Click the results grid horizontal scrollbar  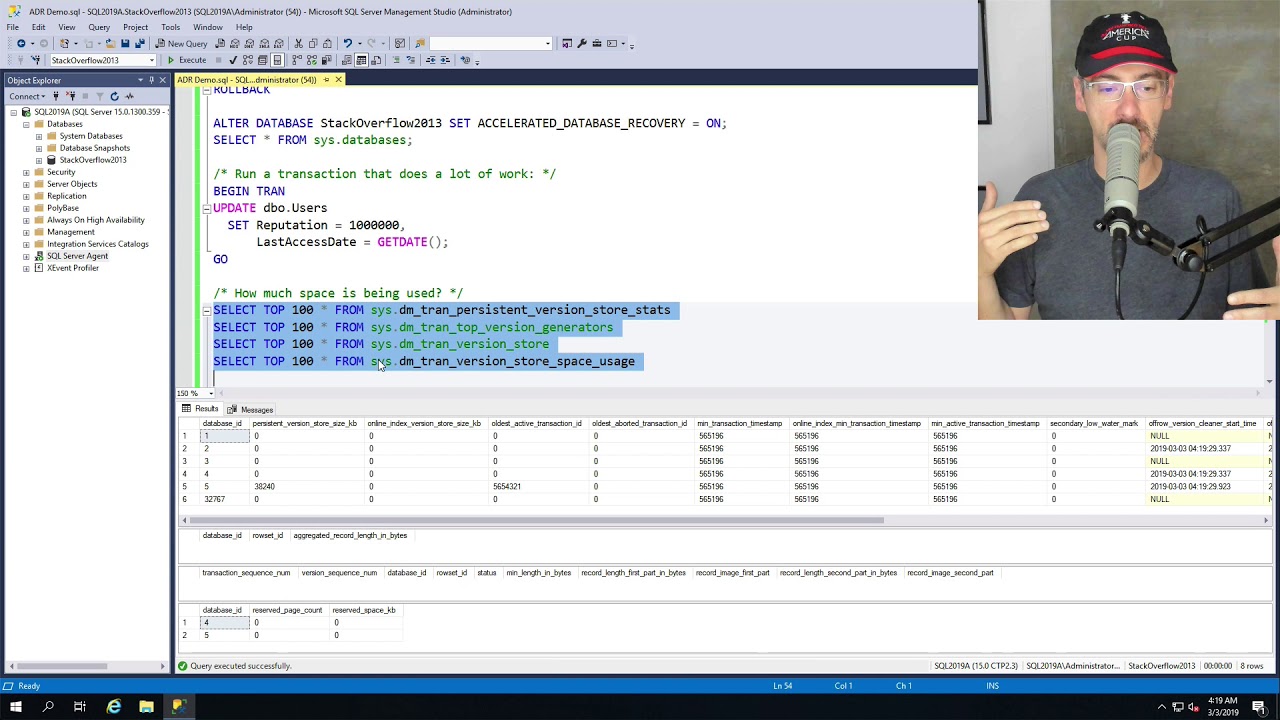tap(537, 520)
